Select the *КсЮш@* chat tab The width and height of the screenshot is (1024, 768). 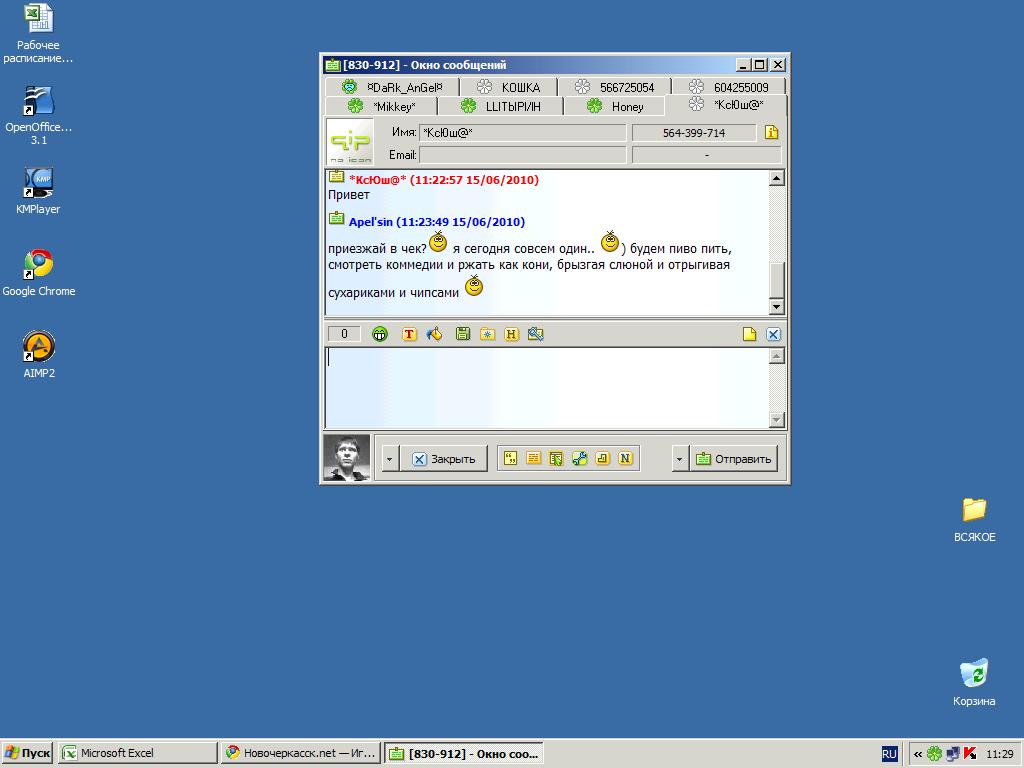(726, 104)
